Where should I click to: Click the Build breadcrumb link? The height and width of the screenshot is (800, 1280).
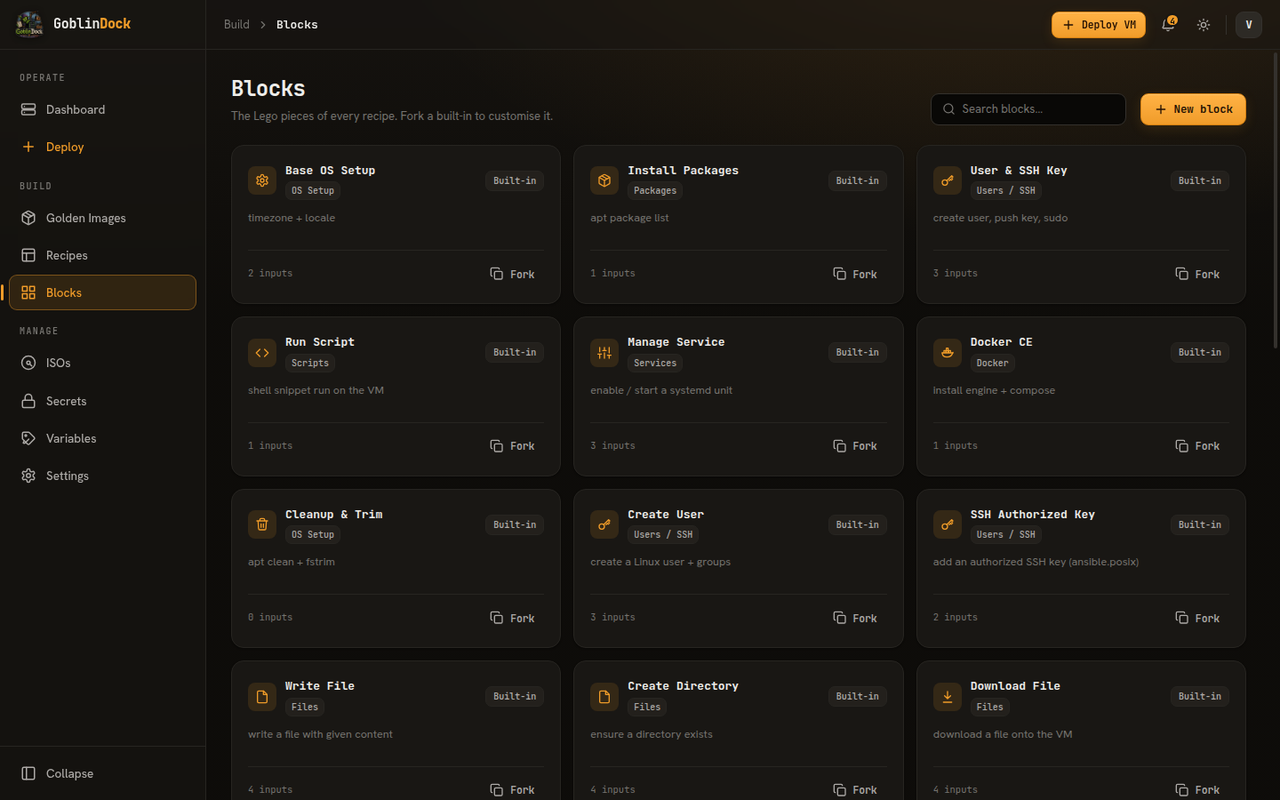coord(237,24)
